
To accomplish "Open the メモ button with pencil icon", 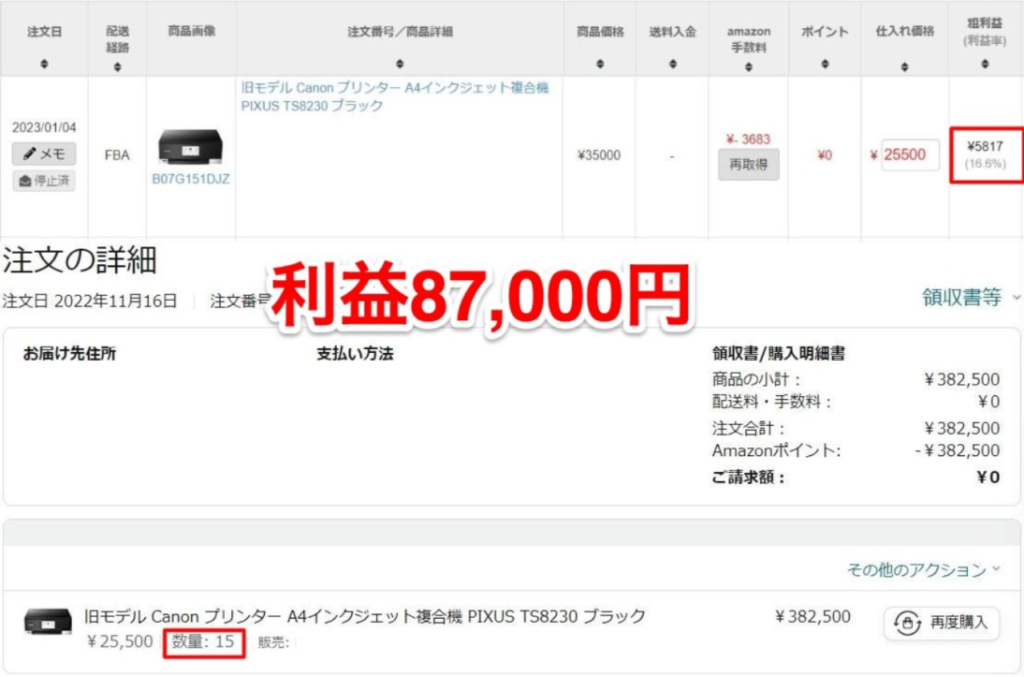I will pyautogui.click(x=44, y=154).
